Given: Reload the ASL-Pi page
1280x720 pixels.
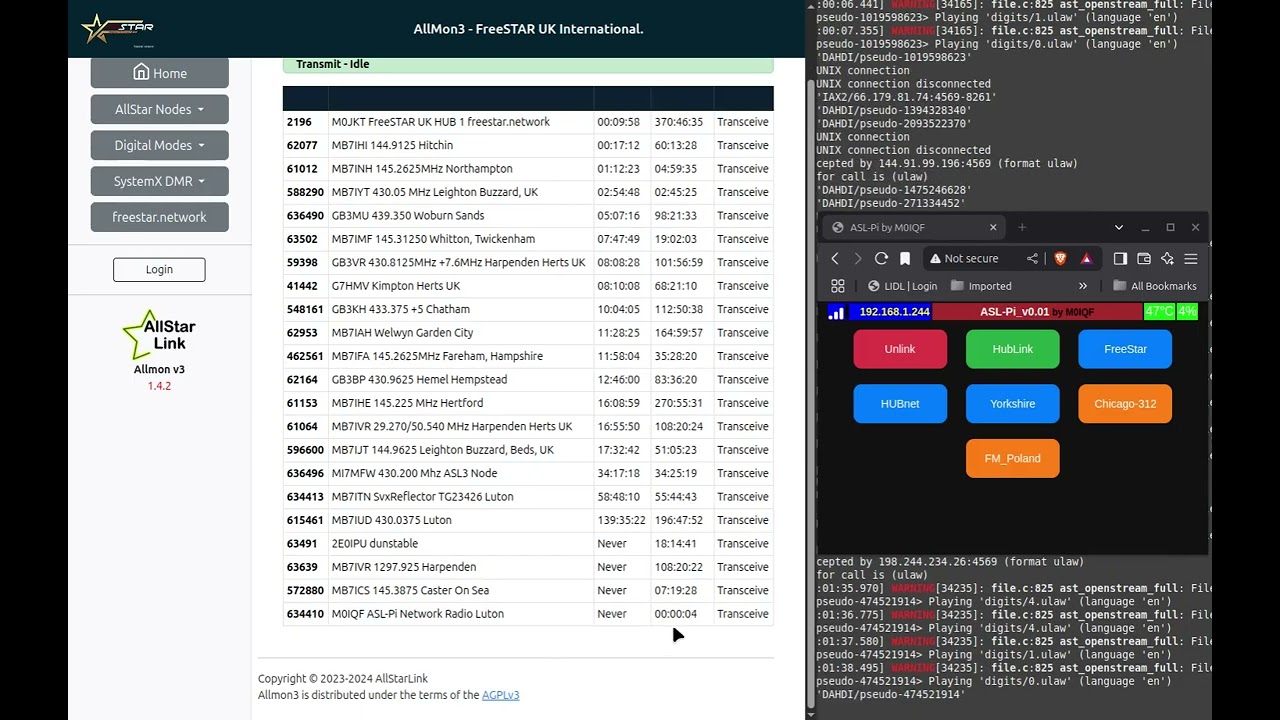Looking at the screenshot, I should pyautogui.click(x=881, y=258).
